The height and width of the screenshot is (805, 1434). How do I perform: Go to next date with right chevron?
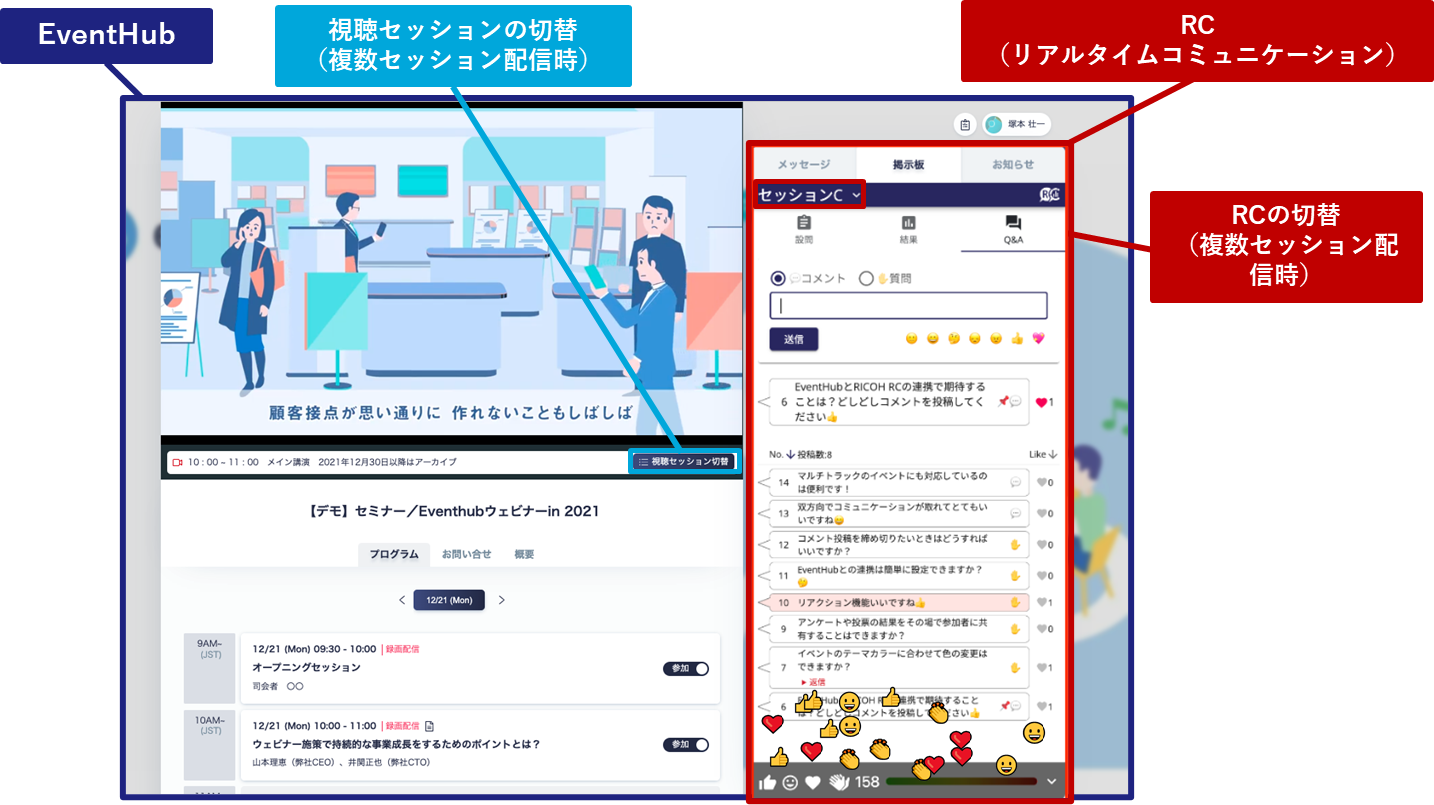coord(502,600)
